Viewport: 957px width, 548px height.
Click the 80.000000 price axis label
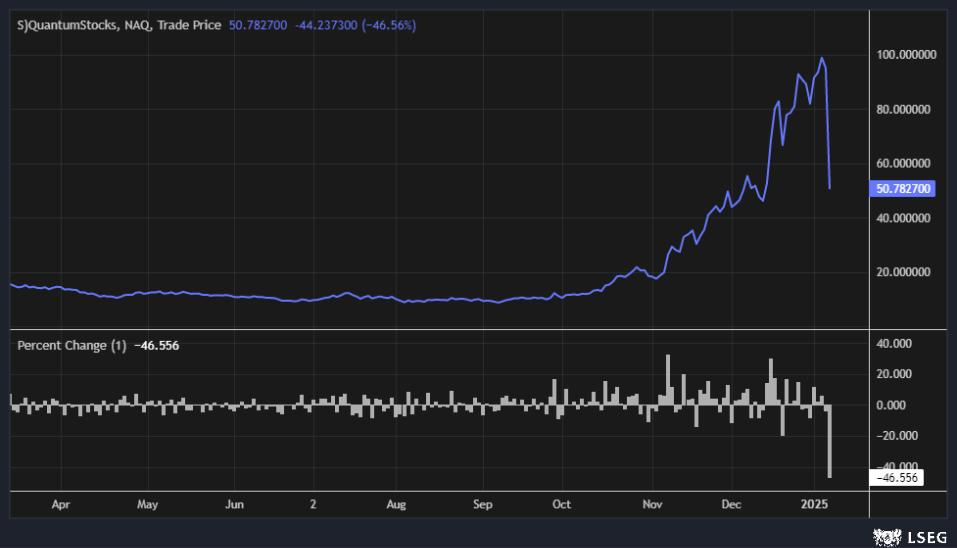coord(903,109)
